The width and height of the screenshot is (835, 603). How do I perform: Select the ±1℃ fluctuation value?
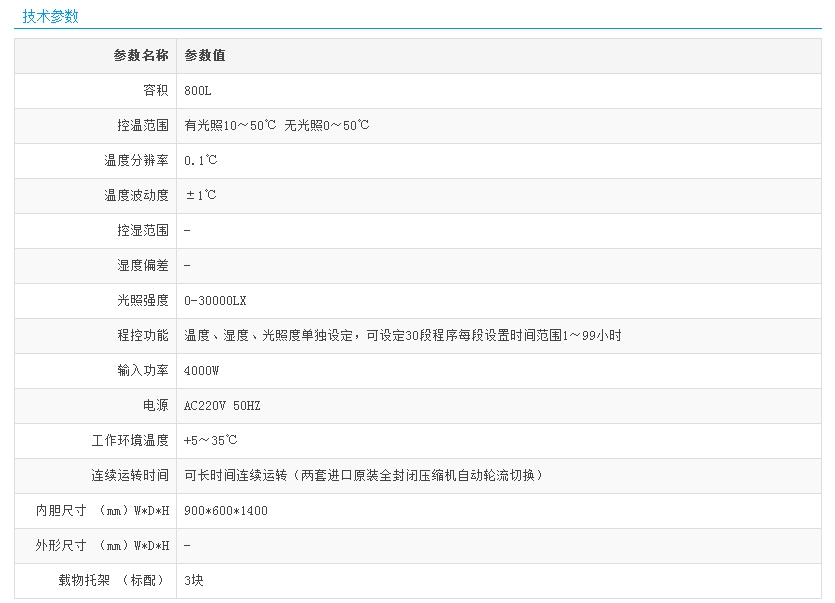point(201,196)
